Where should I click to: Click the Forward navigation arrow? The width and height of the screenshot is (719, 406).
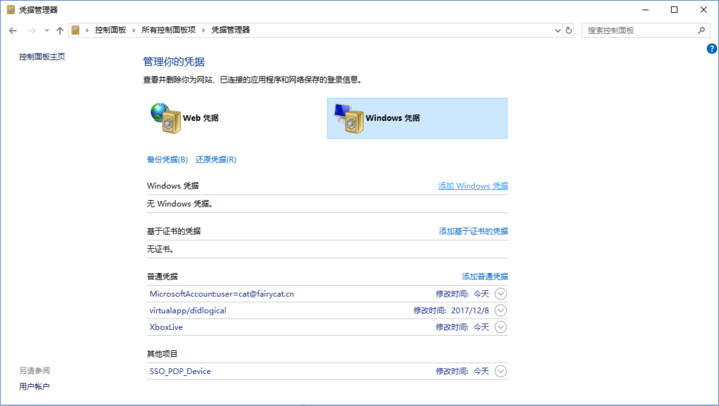coord(31,31)
